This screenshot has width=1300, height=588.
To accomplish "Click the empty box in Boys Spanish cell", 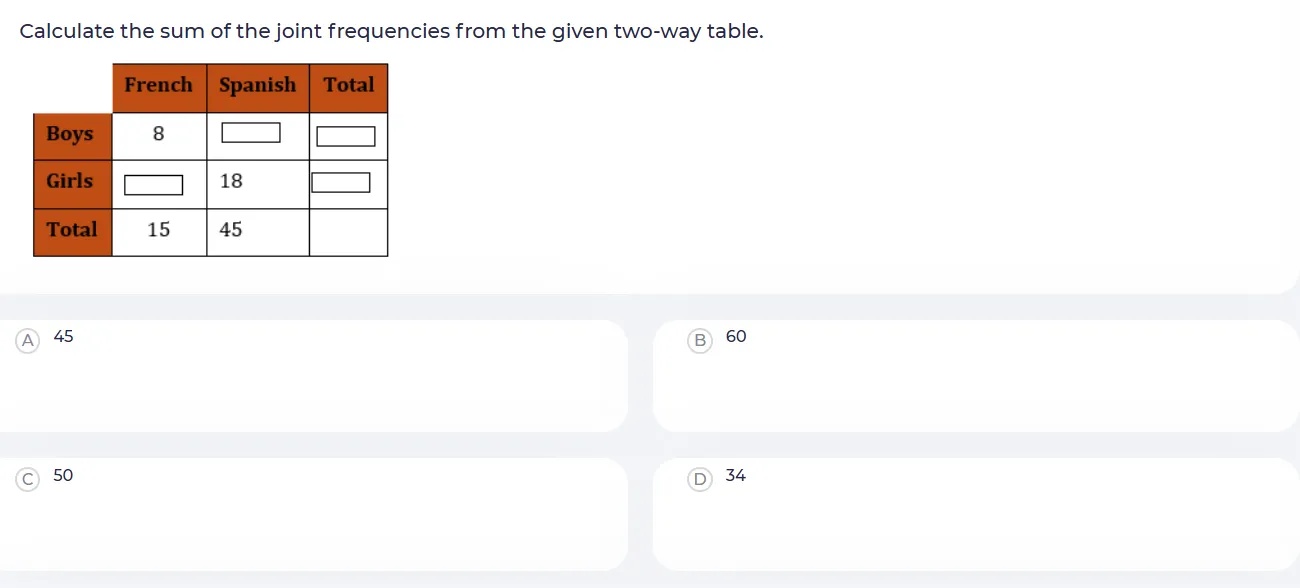I will [x=251, y=131].
